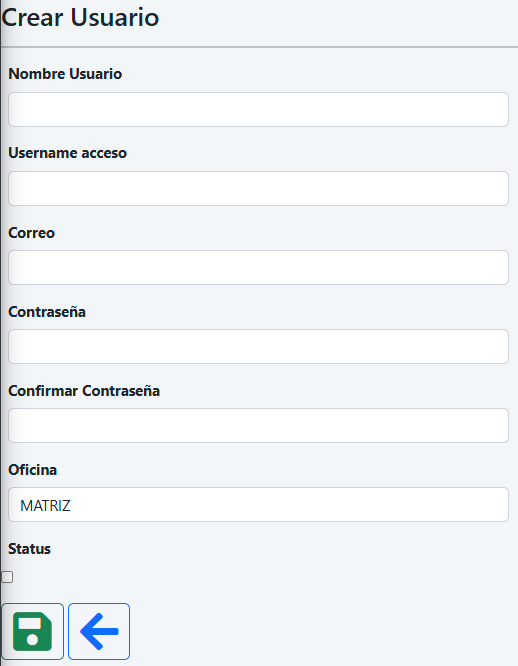This screenshot has height=666, width=518.
Task: Click the Username acceso label
Action: point(68,153)
